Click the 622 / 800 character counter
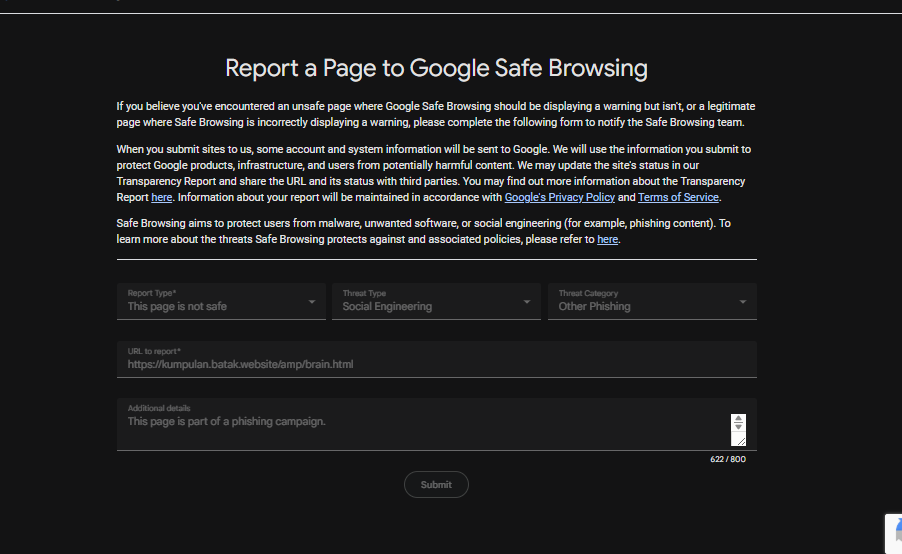The image size is (902, 554). click(x=728, y=459)
